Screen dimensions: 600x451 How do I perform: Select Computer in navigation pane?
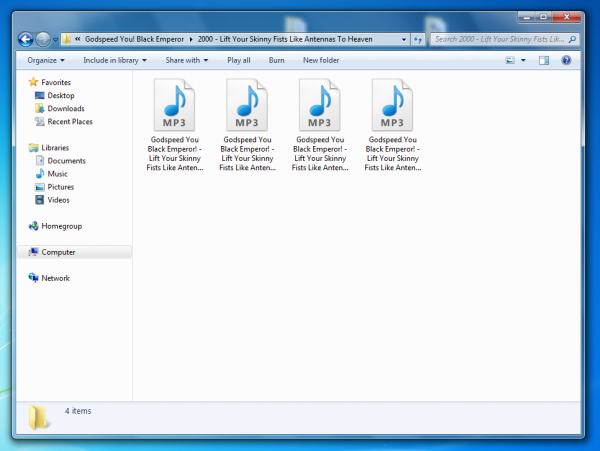[x=58, y=252]
